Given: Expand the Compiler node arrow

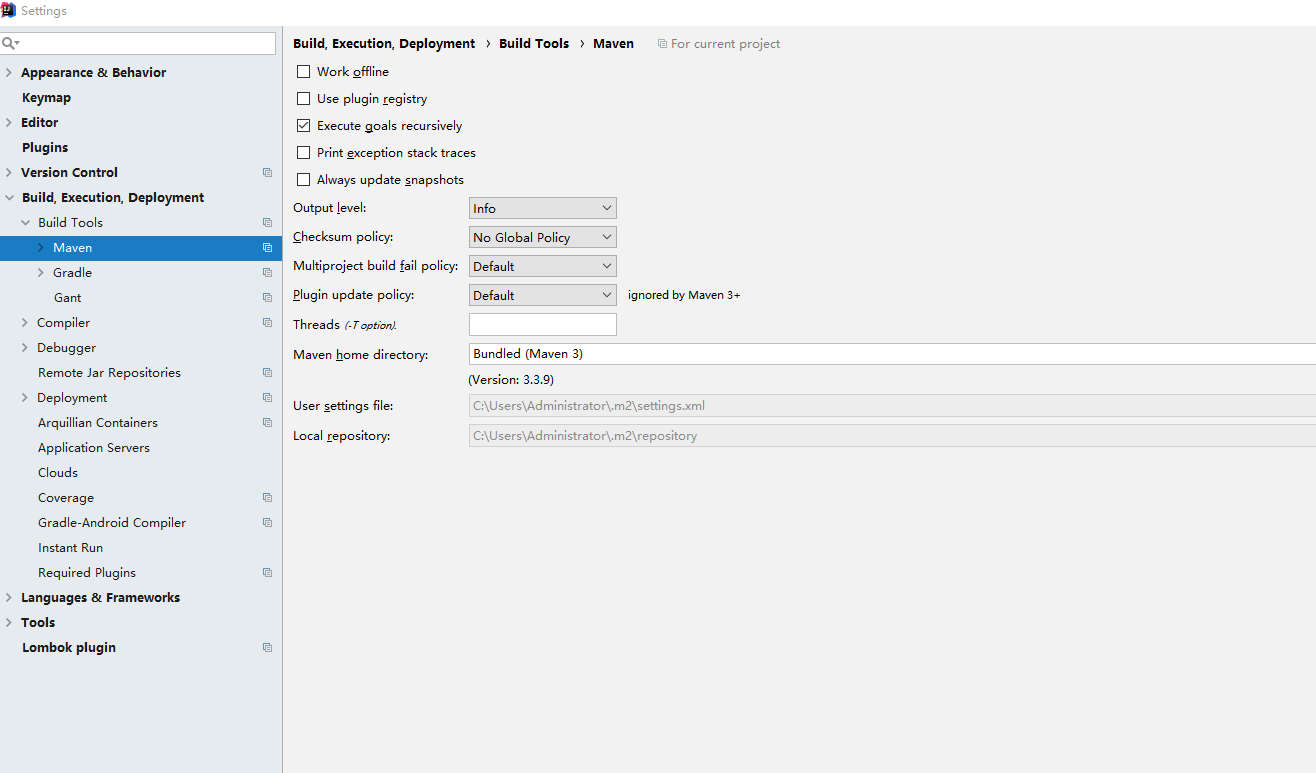Looking at the screenshot, I should click(x=26, y=323).
